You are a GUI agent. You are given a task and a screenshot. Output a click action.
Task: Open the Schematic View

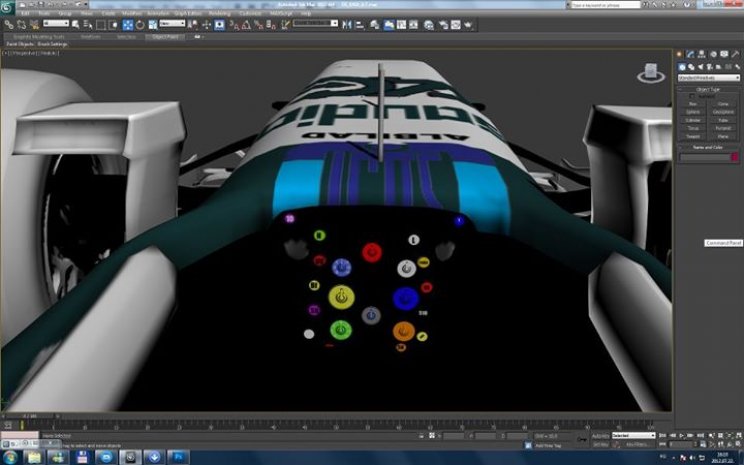point(413,25)
